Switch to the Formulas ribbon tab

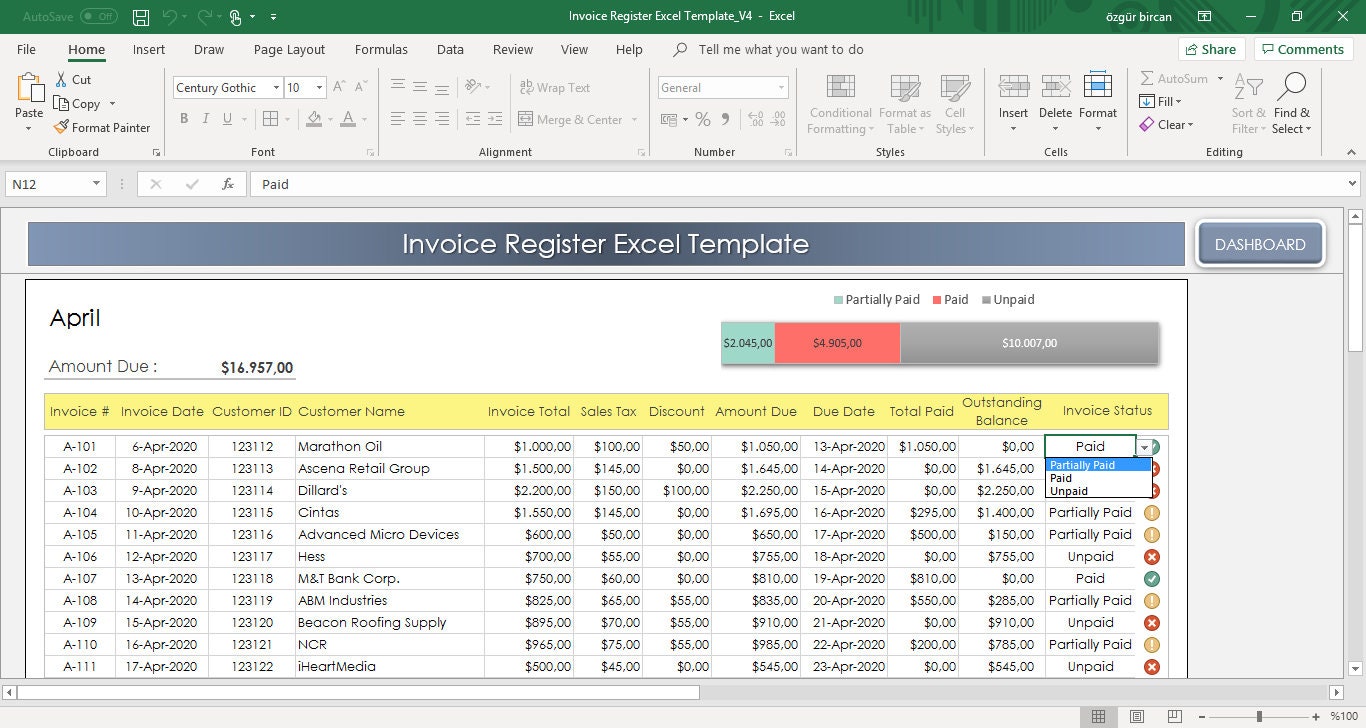click(381, 49)
